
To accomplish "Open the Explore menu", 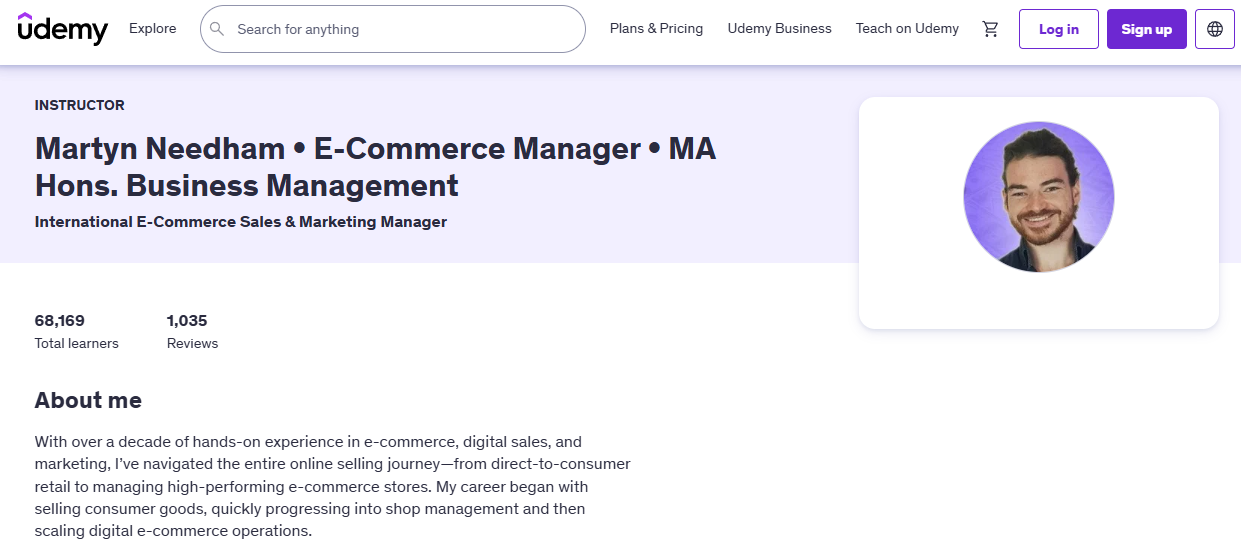I will point(153,29).
